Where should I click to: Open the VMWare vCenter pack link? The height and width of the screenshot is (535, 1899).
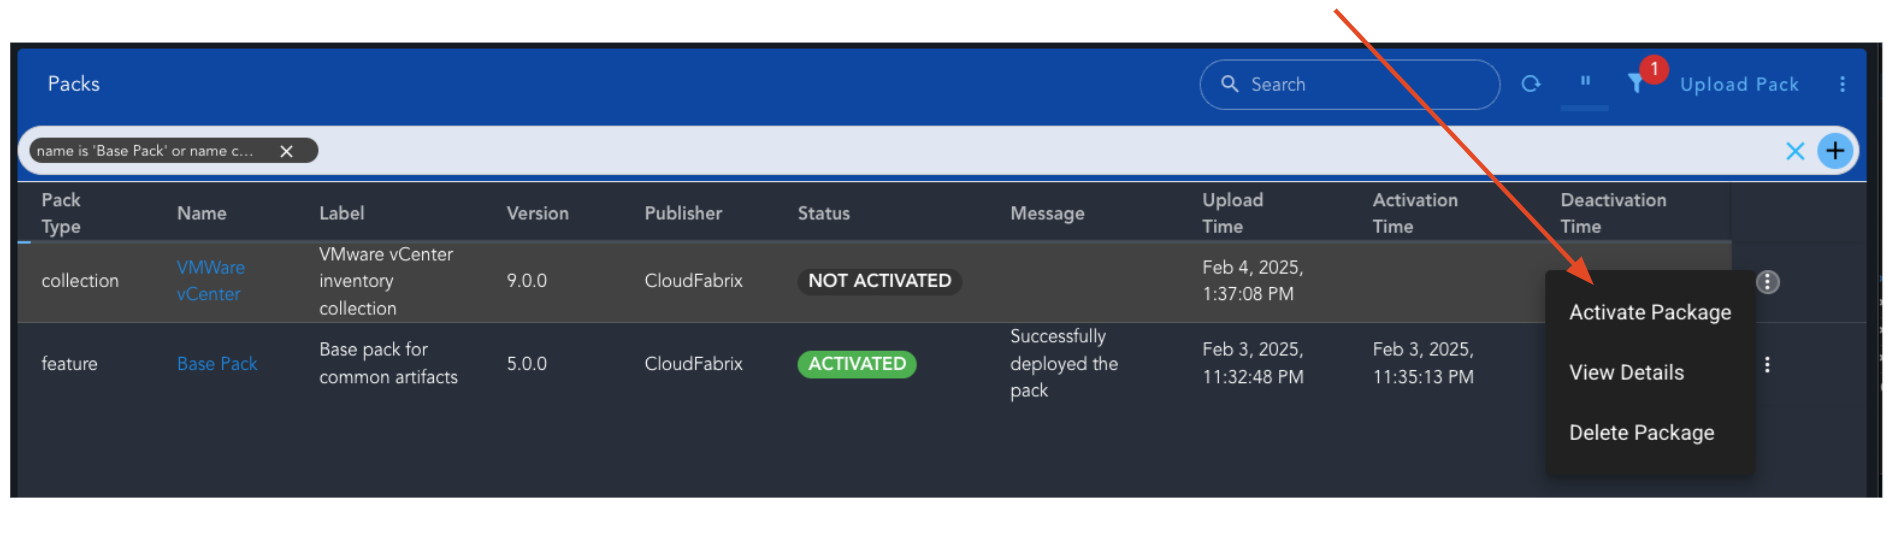click(210, 281)
